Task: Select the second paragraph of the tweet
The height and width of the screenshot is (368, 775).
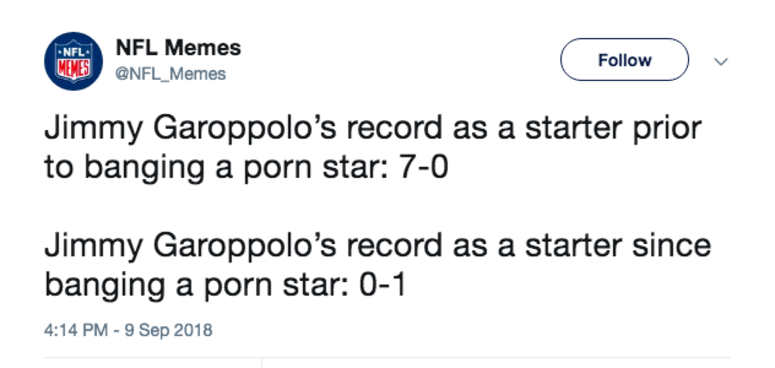Action: coord(378,265)
